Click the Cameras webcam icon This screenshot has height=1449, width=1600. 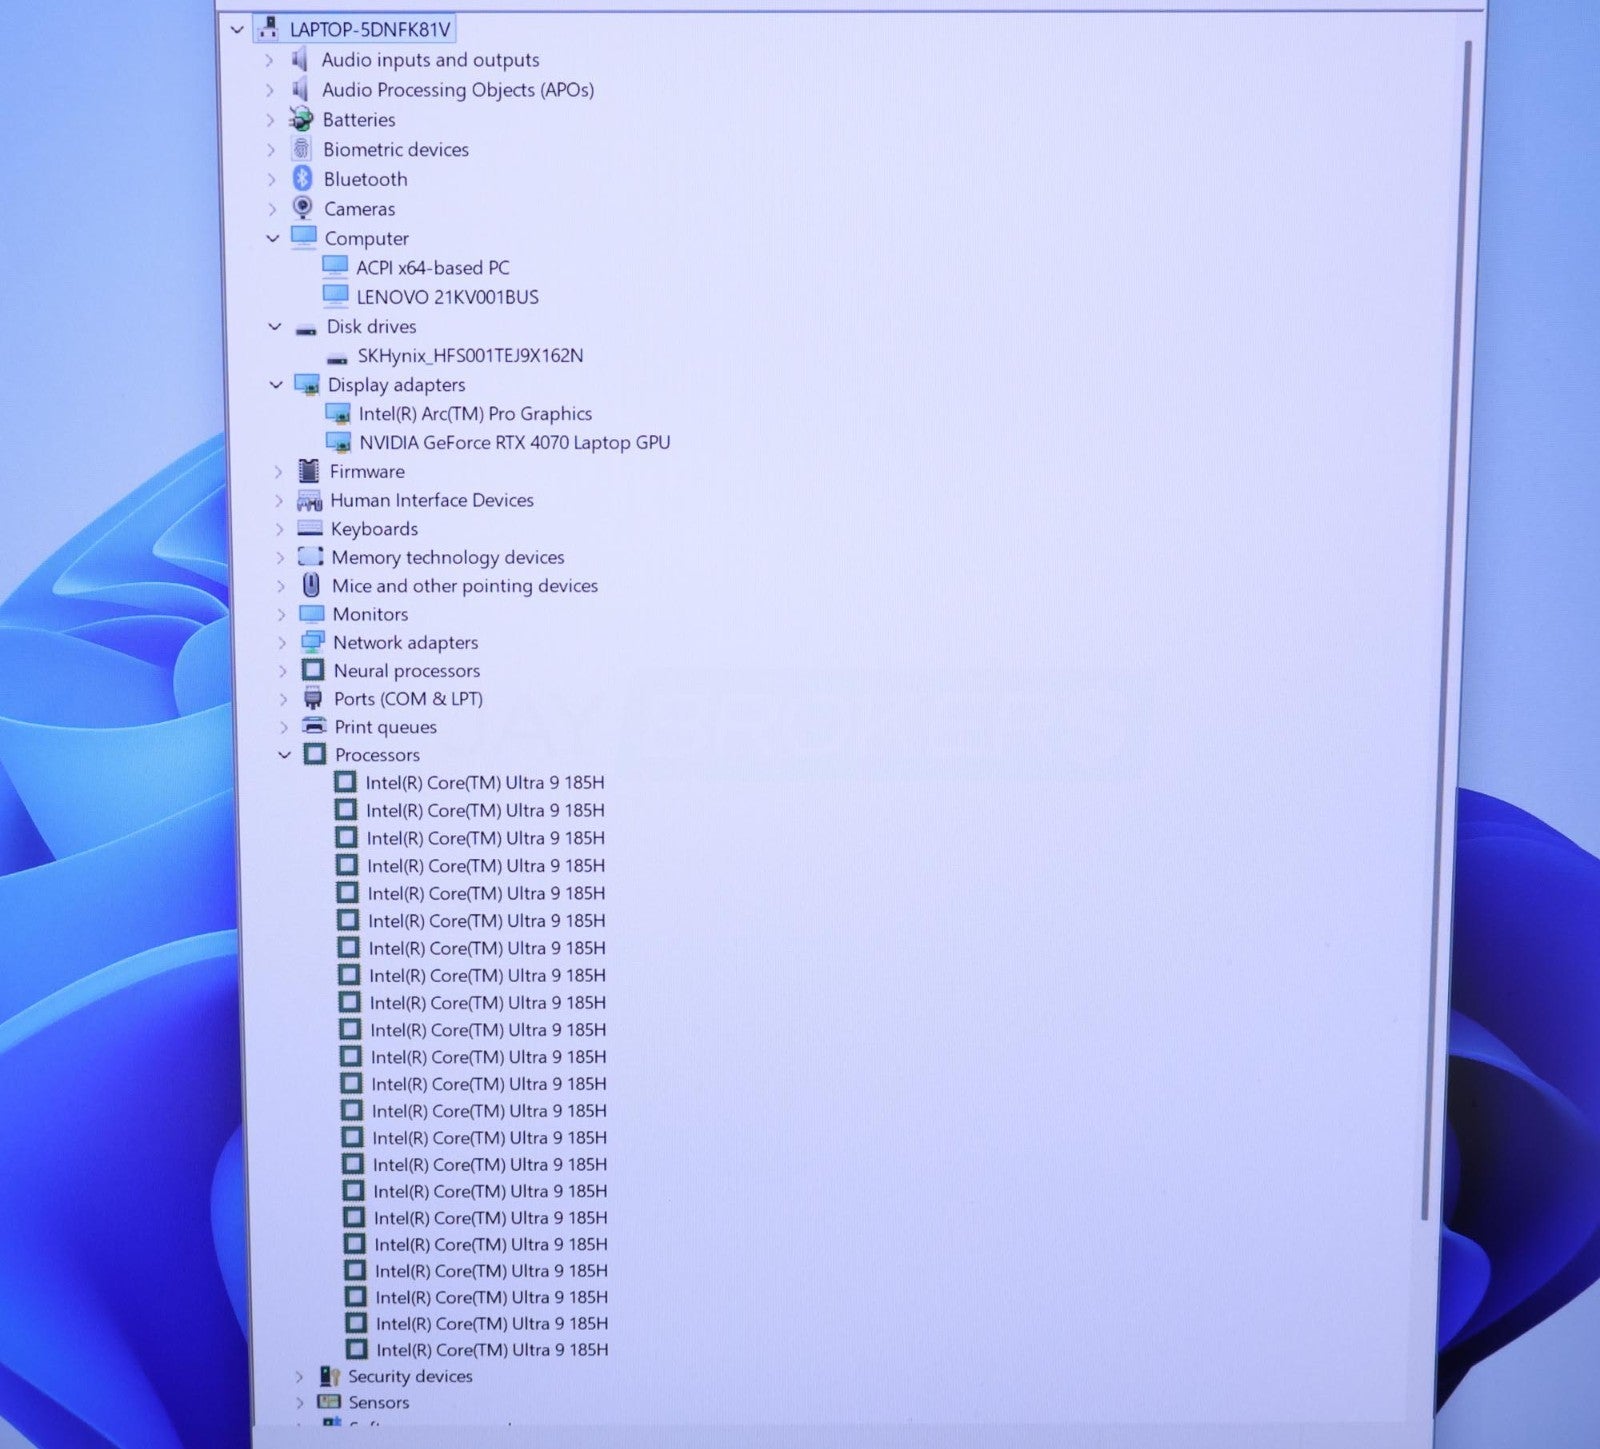click(302, 208)
